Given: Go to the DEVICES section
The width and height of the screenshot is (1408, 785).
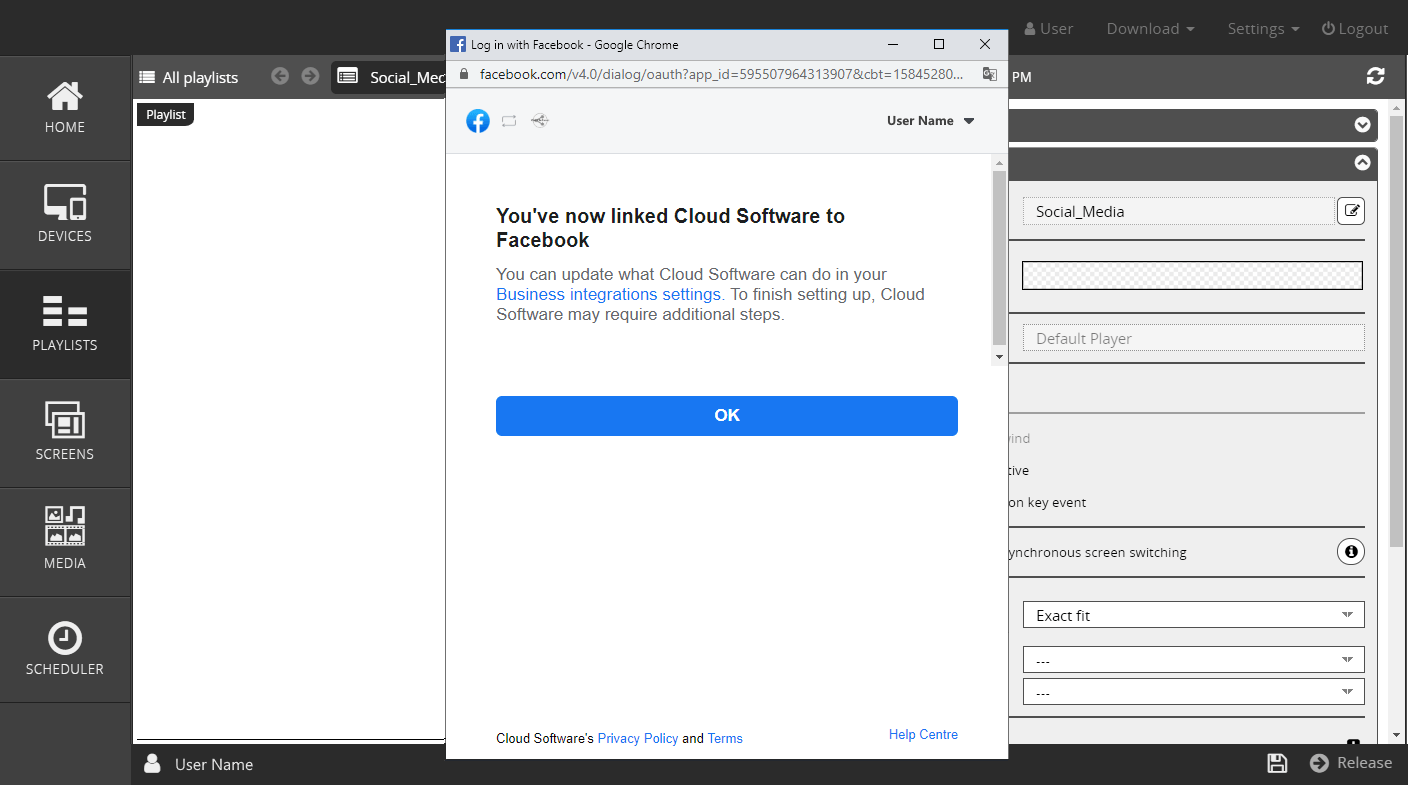Looking at the screenshot, I should pos(65,215).
